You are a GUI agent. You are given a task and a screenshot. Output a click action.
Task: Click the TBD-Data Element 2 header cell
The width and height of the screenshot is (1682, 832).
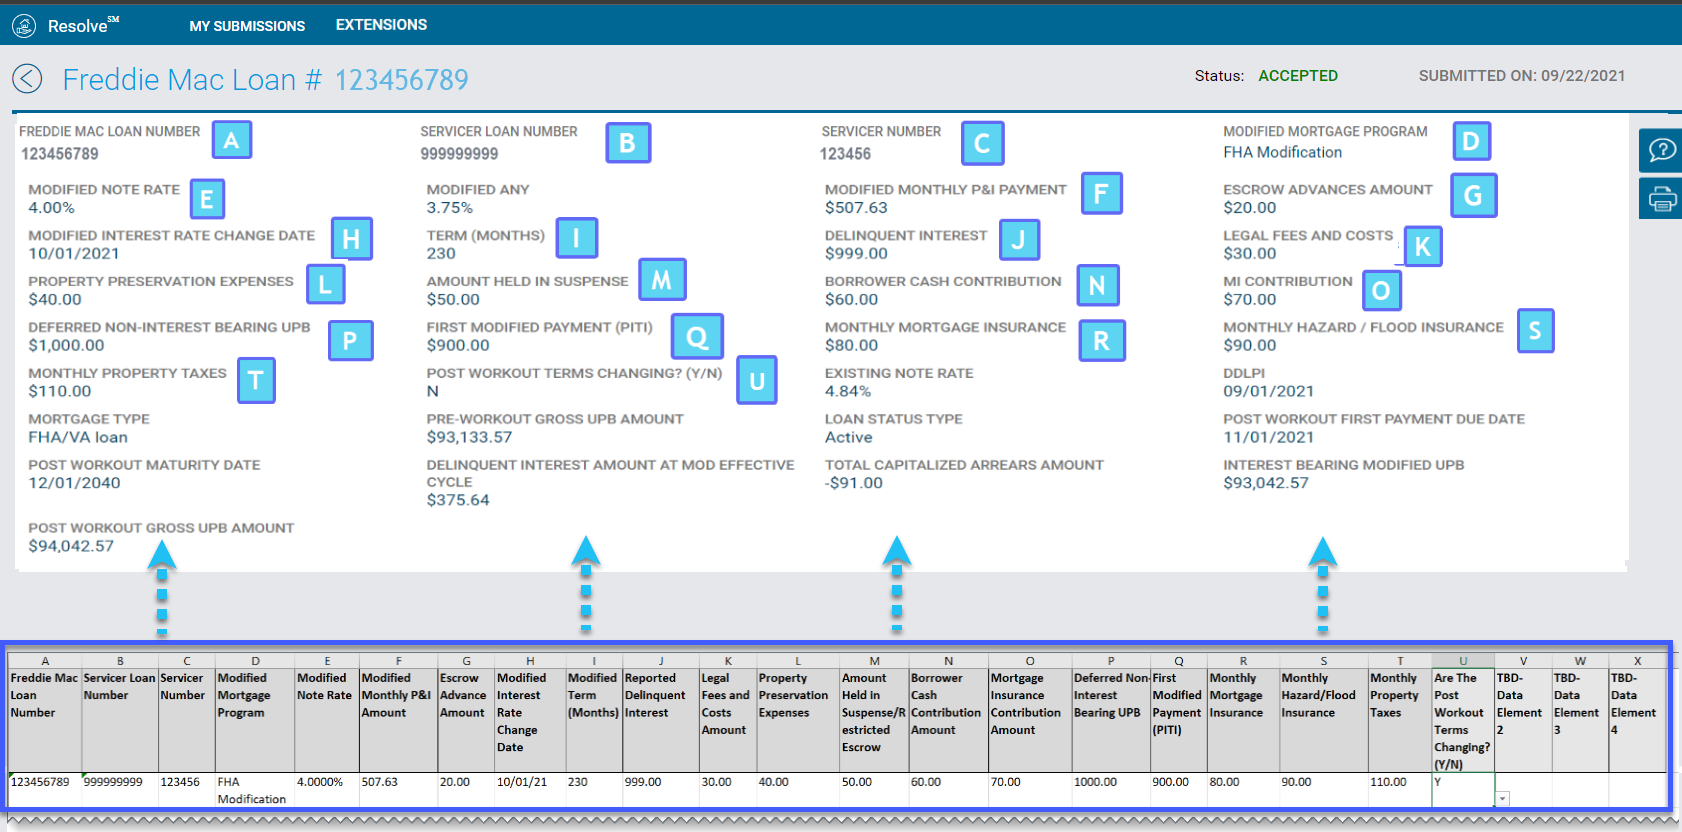coord(1523,720)
